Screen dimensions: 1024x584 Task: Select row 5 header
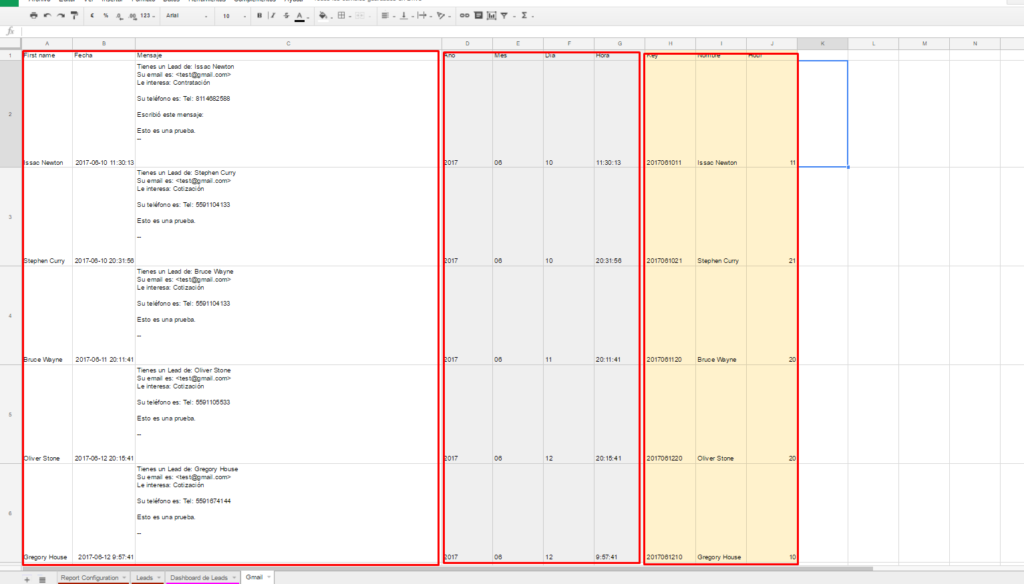click(x=10, y=414)
